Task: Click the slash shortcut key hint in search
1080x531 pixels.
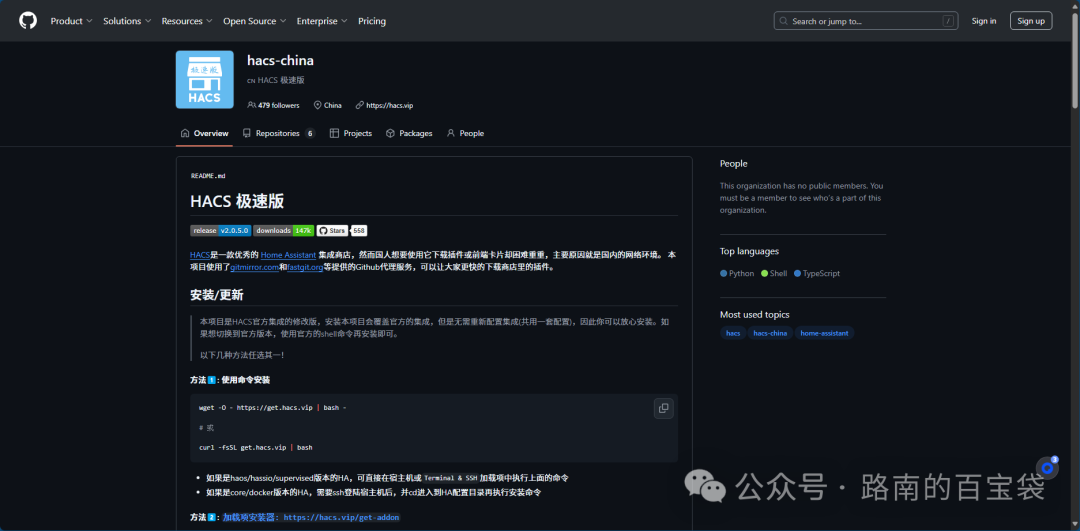Action: [948, 21]
